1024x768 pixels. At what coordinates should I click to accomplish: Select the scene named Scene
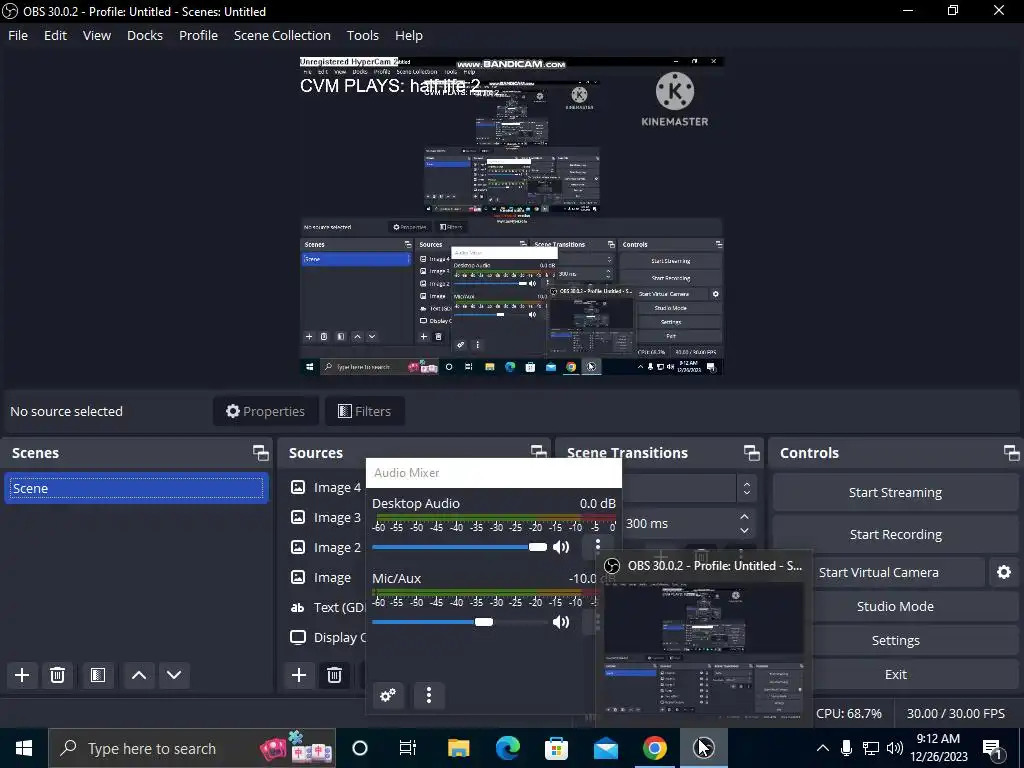click(x=136, y=488)
